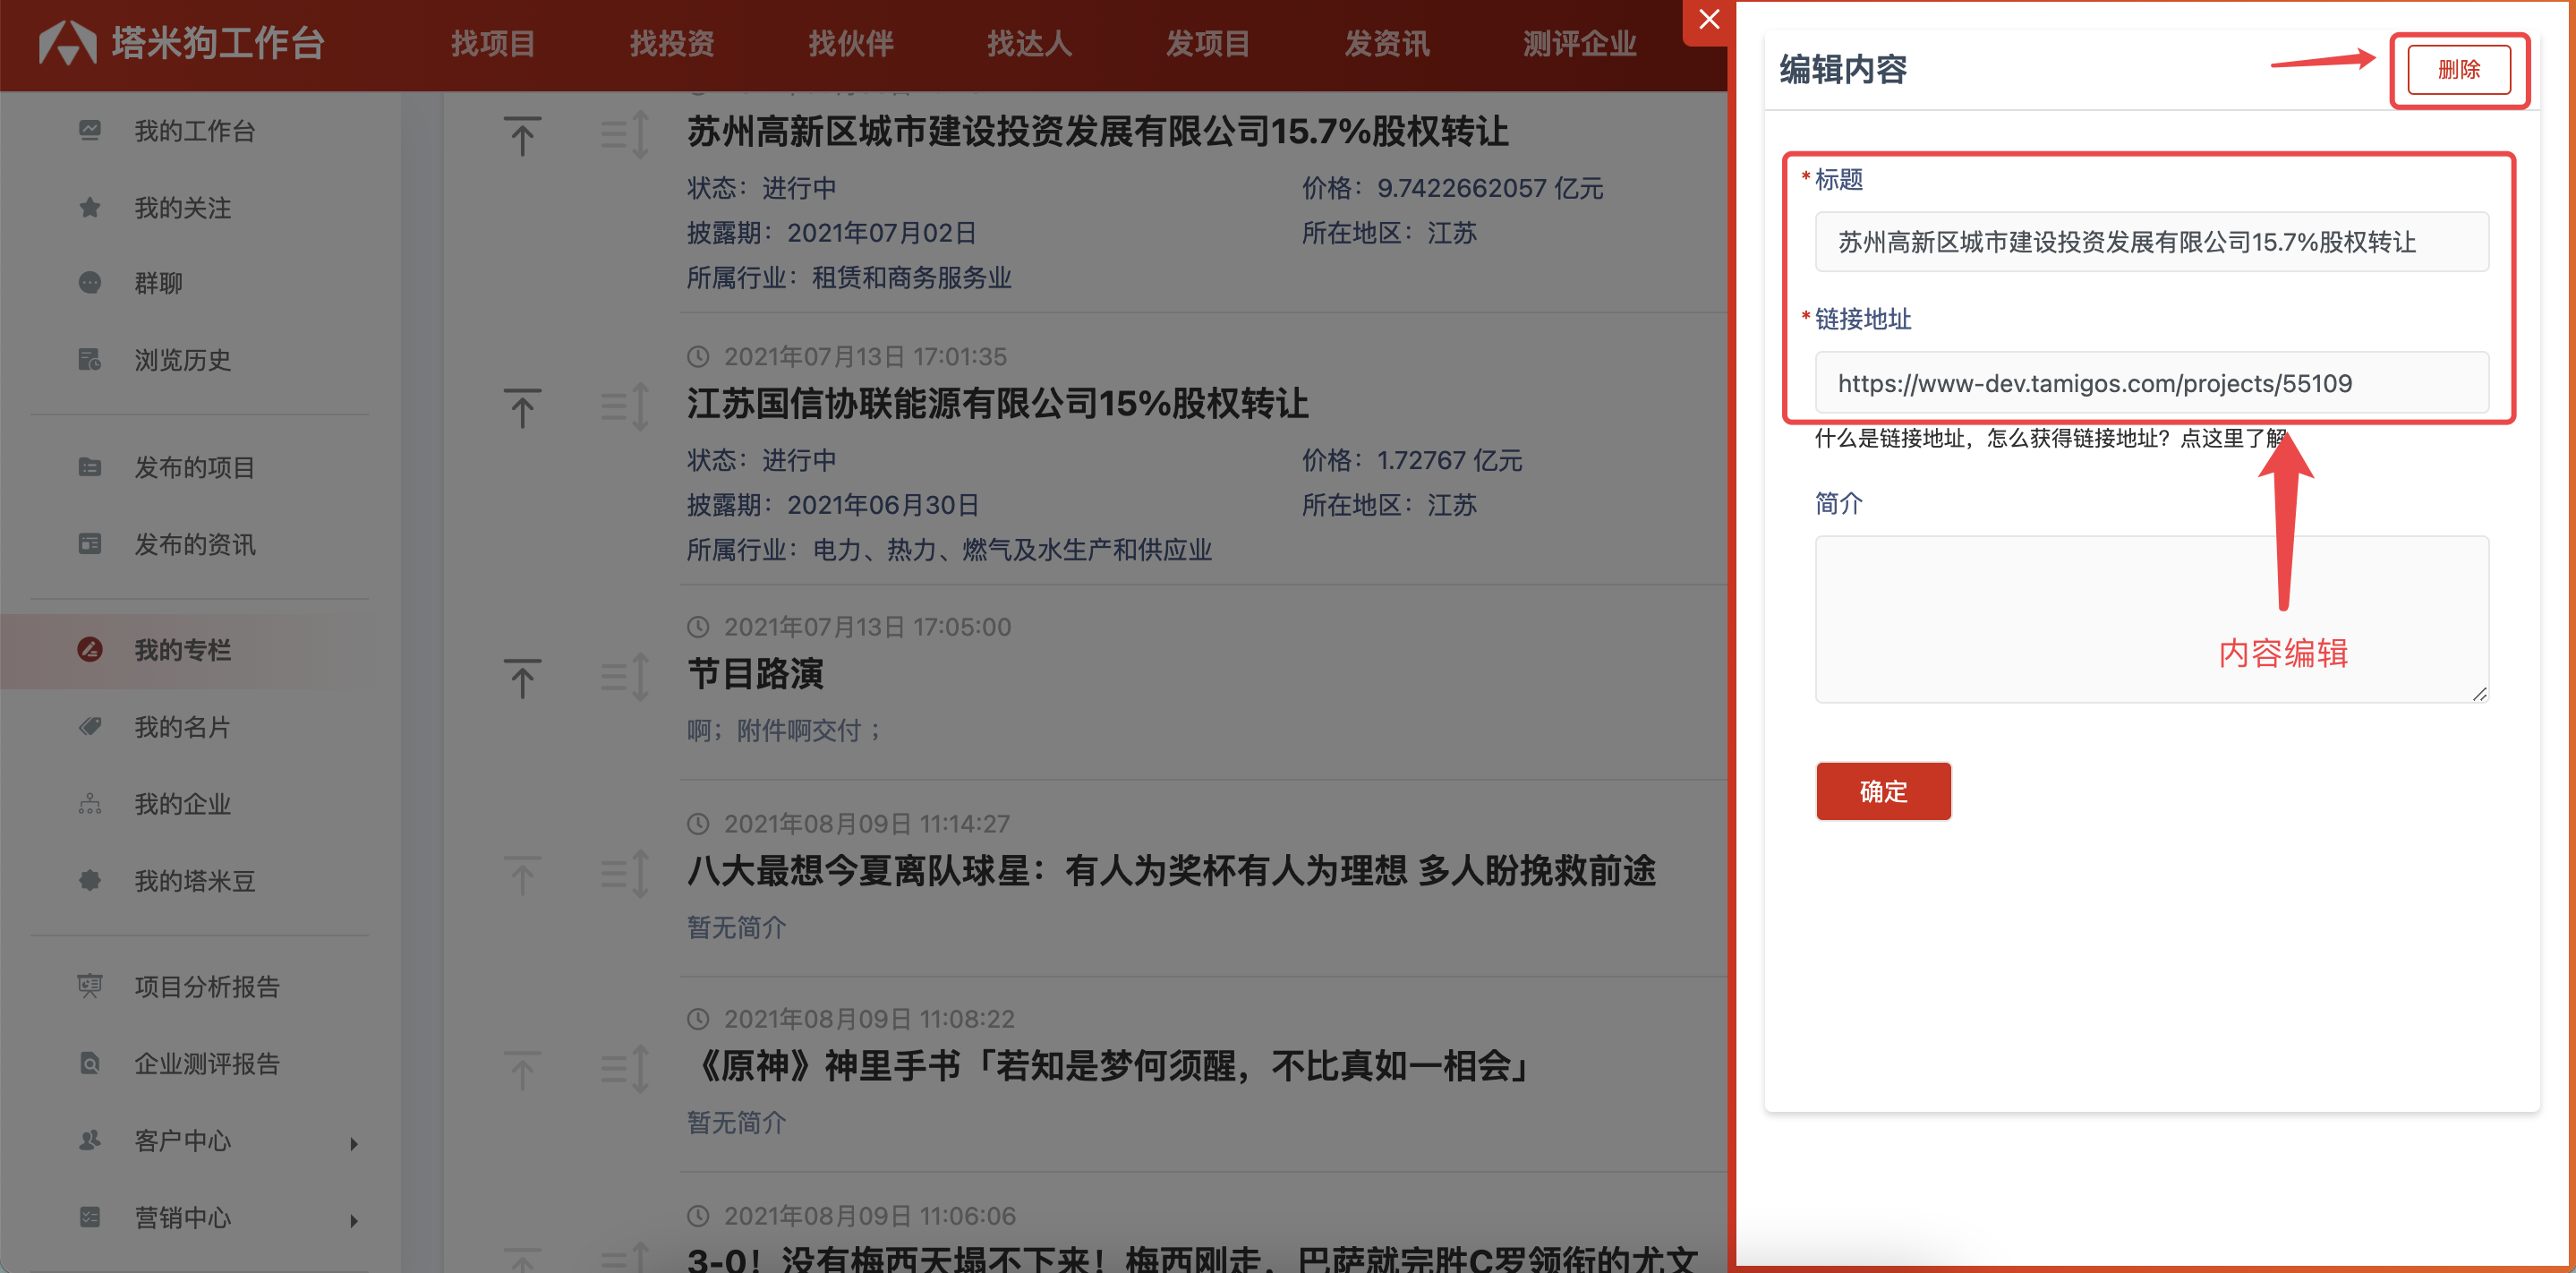Viewport: 2576px width, 1273px height.
Task: Pin to top the 八大最想今夏离队球星 article
Action: pyautogui.click(x=522, y=875)
